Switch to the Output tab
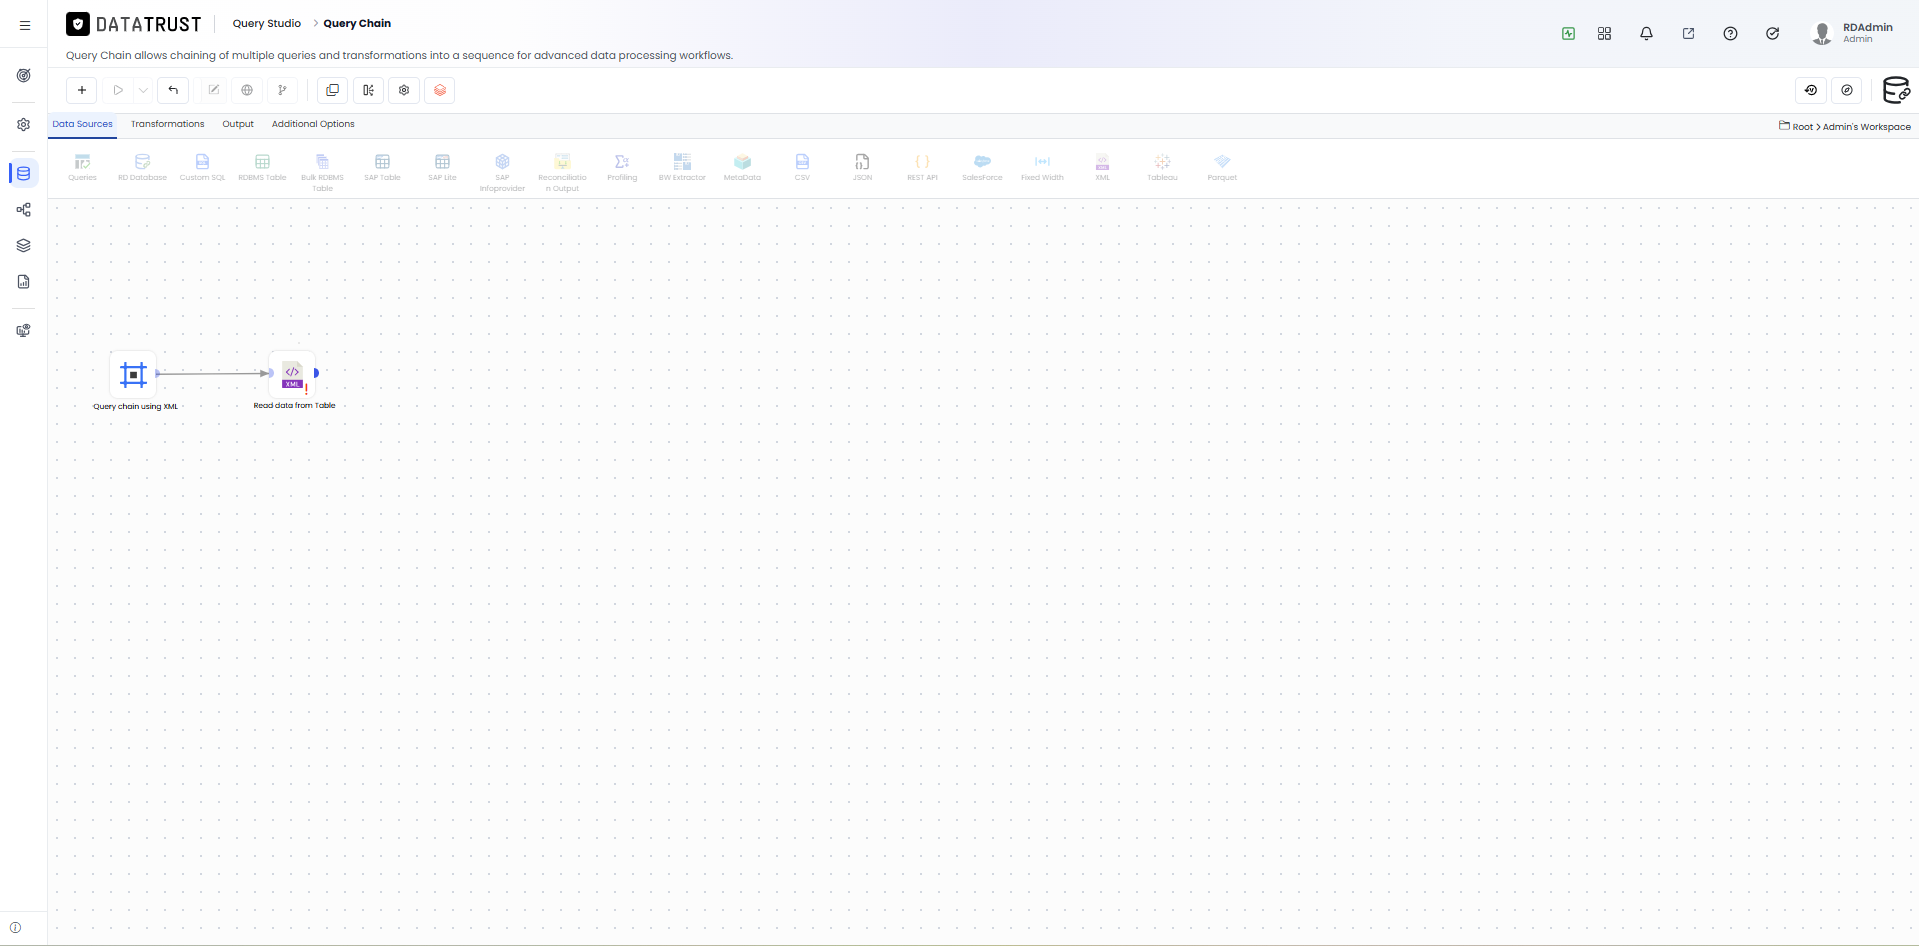1919x946 pixels. [x=238, y=124]
